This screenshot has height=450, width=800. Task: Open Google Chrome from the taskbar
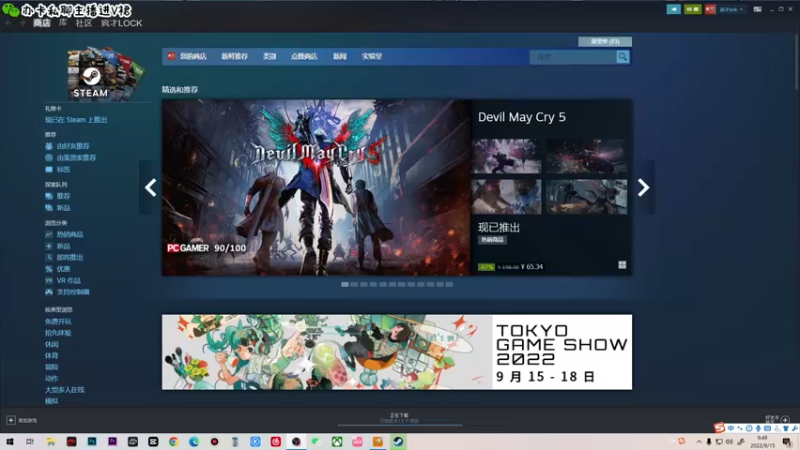coord(173,442)
